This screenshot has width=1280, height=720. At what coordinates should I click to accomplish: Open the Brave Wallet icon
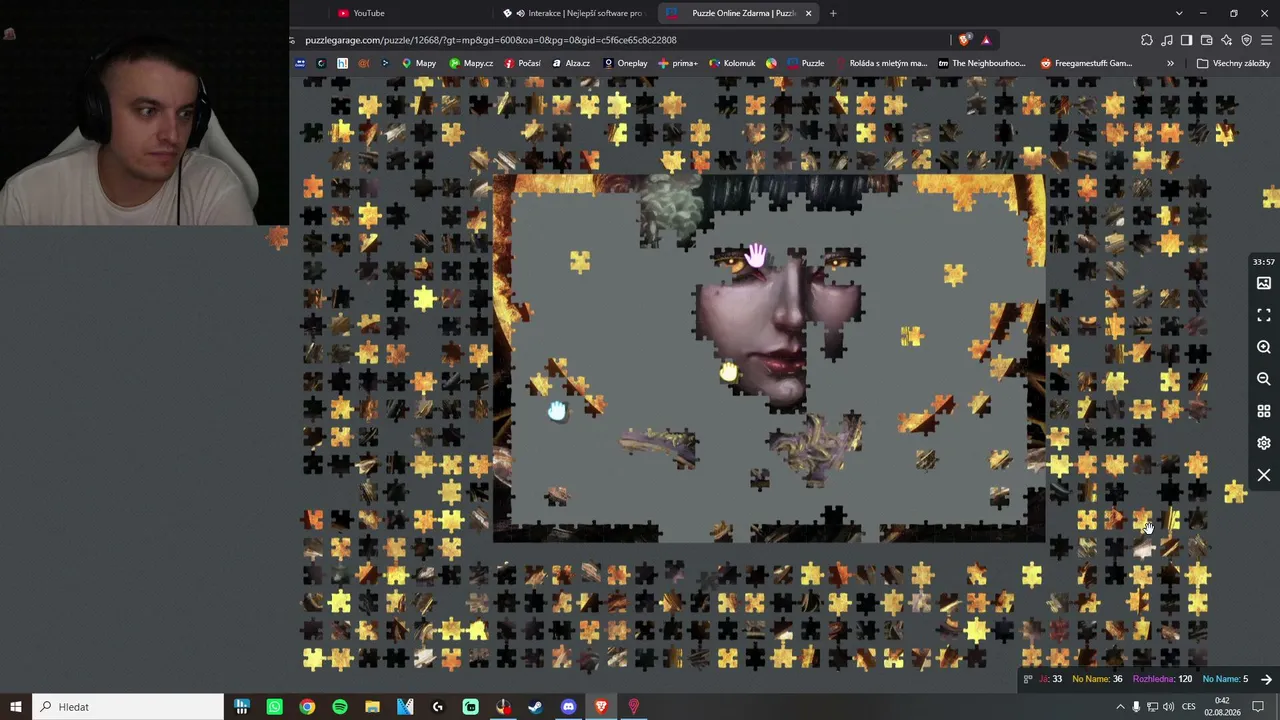(1207, 40)
